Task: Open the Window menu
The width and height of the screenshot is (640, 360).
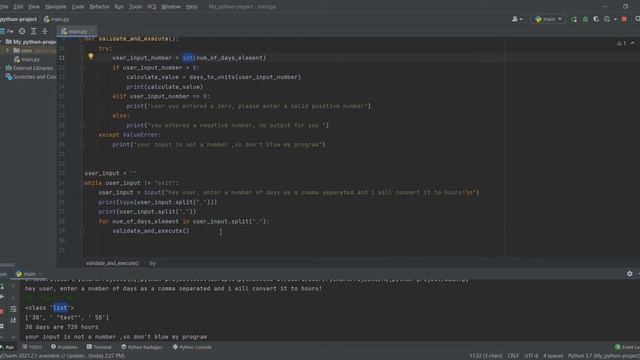Action: 171,7
